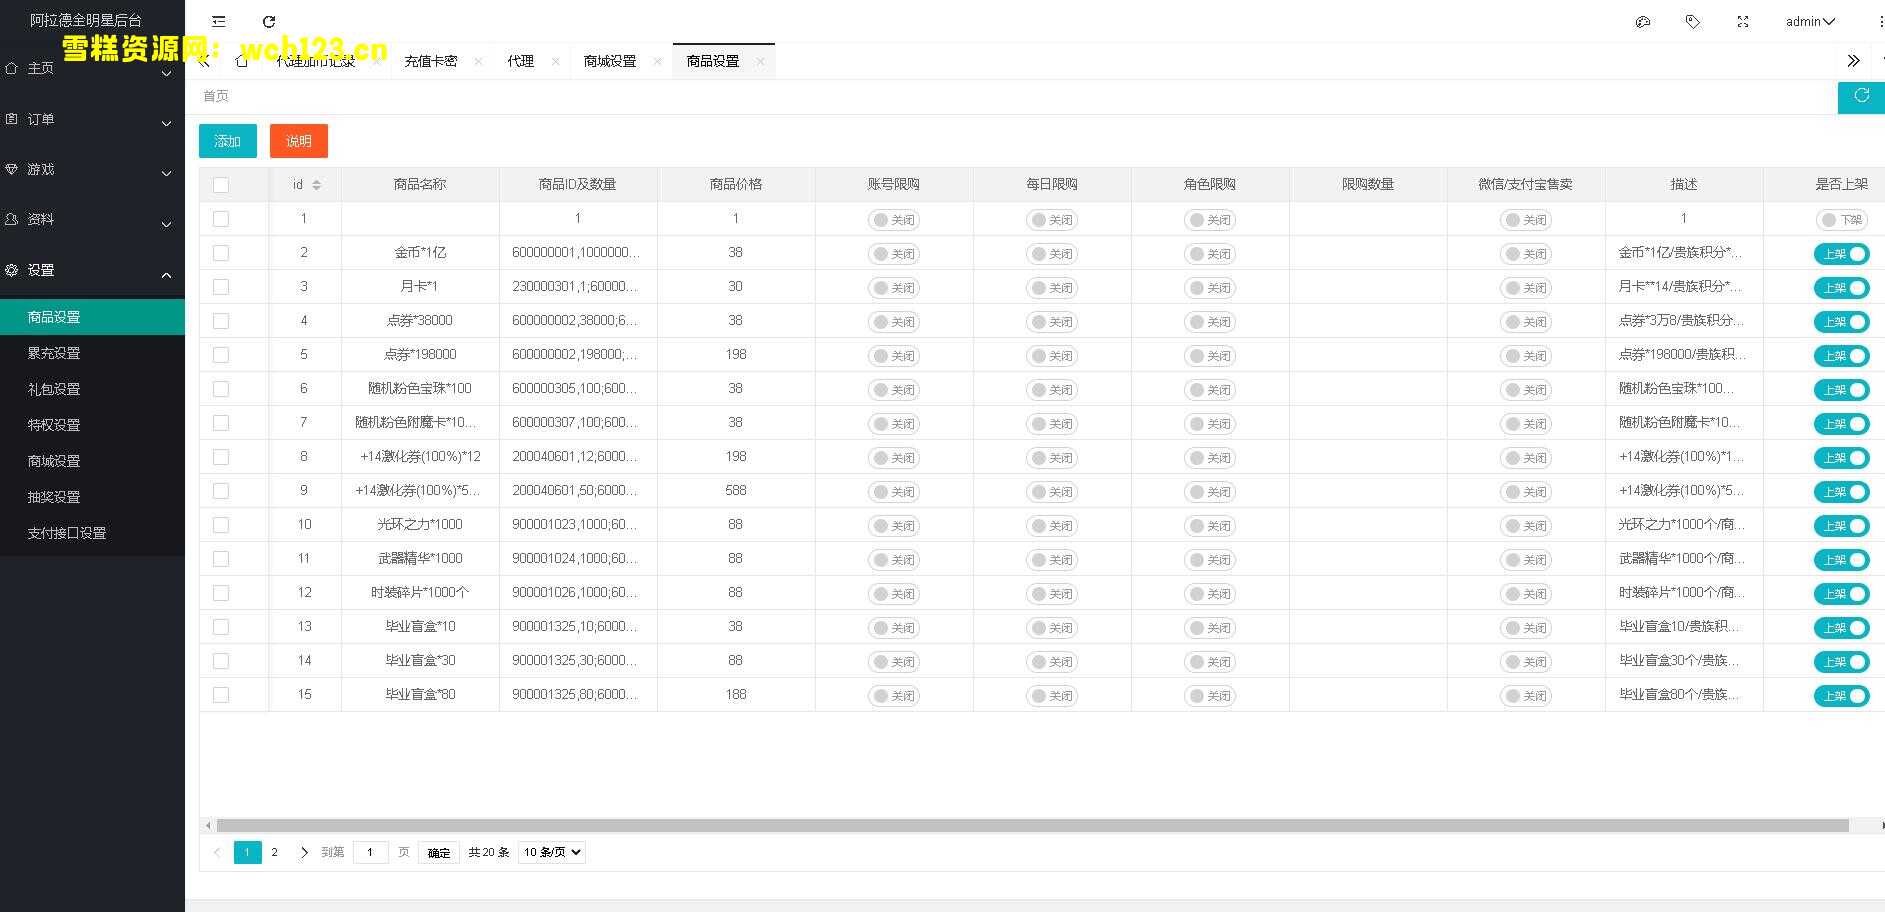Toggle fullscreen mode icon
Viewport: 1885px width, 912px height.
(1743, 21)
